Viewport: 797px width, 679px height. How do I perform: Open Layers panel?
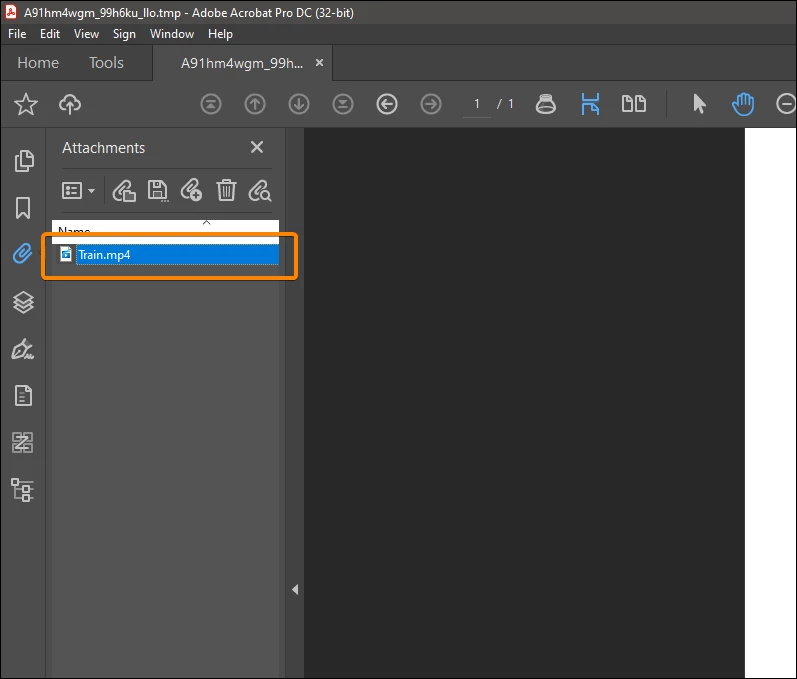coord(23,302)
